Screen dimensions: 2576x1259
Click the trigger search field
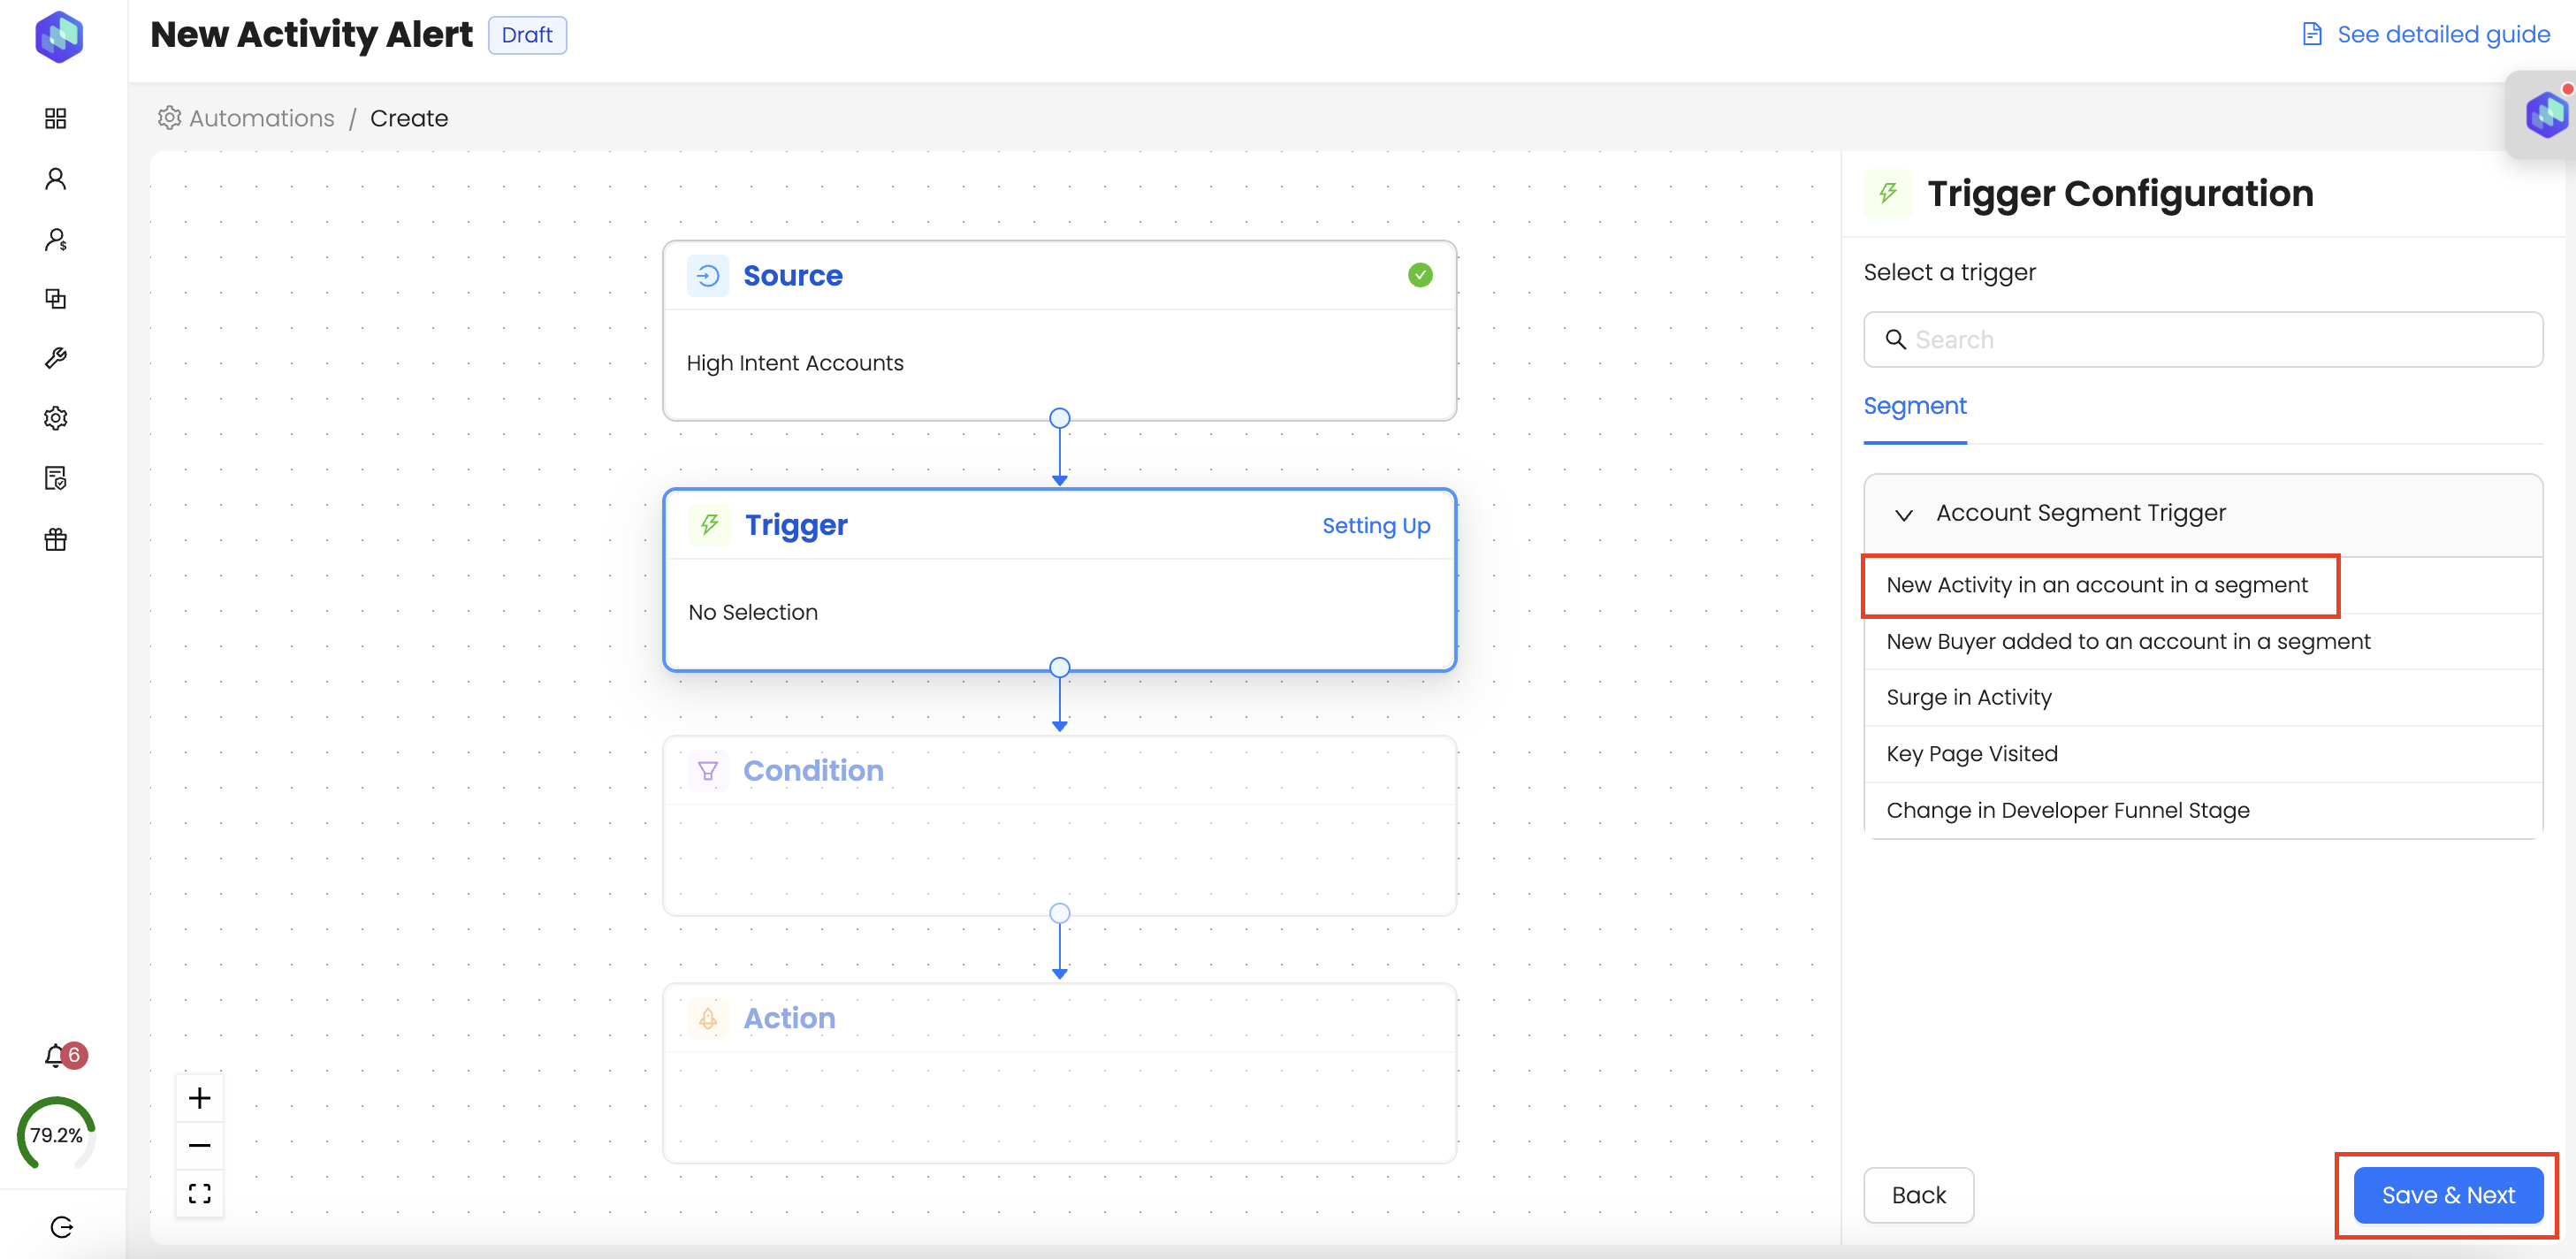point(2203,340)
